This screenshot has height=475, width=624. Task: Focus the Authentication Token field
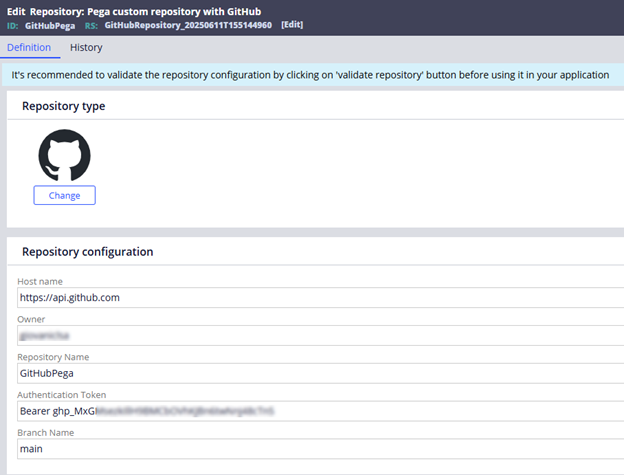(x=320, y=411)
